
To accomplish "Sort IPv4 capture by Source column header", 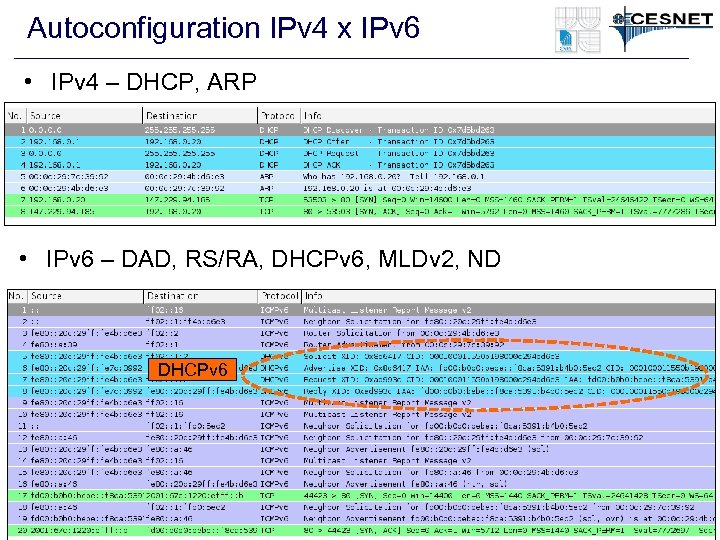I will pyautogui.click(x=84, y=116).
